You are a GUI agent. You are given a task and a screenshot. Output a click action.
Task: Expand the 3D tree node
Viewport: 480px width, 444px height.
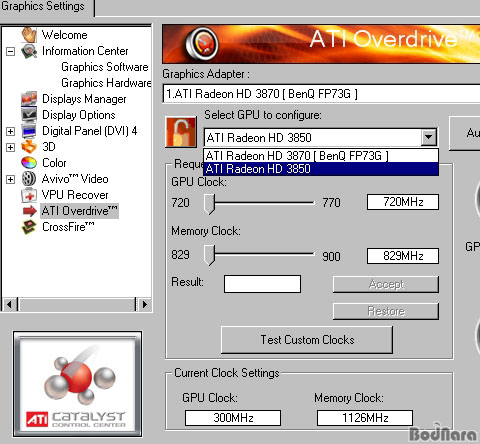[x=11, y=147]
